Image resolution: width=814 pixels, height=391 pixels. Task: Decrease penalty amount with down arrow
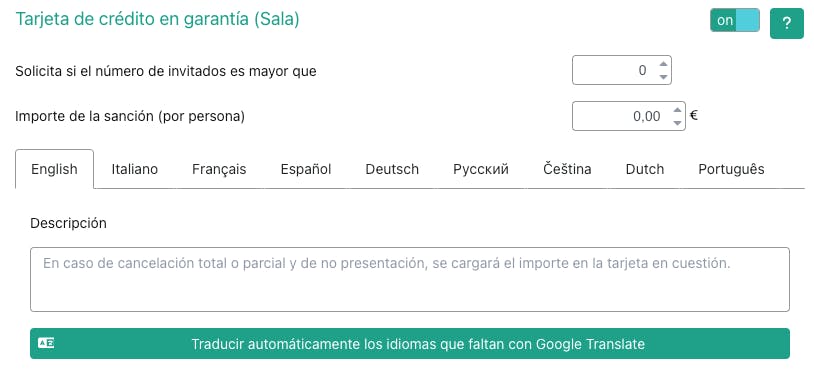677,123
